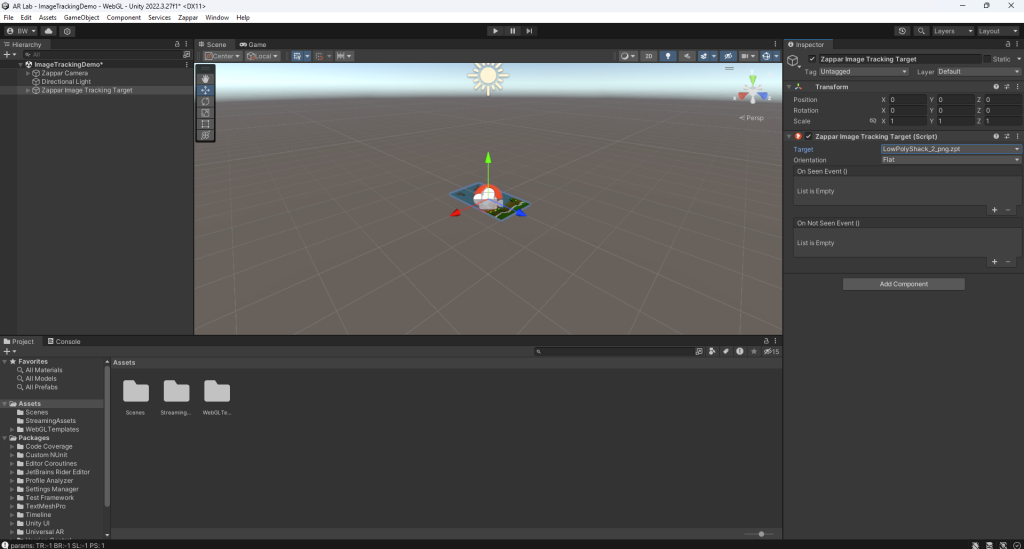Image resolution: width=1024 pixels, height=549 pixels.
Task: Toggle 2D view mode
Action: [x=649, y=56]
